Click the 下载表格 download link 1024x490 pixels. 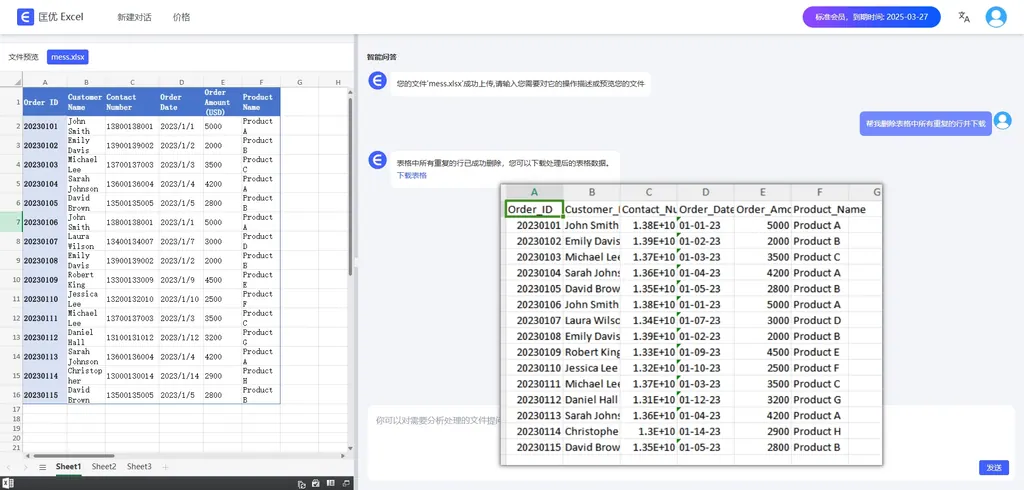click(x=411, y=175)
